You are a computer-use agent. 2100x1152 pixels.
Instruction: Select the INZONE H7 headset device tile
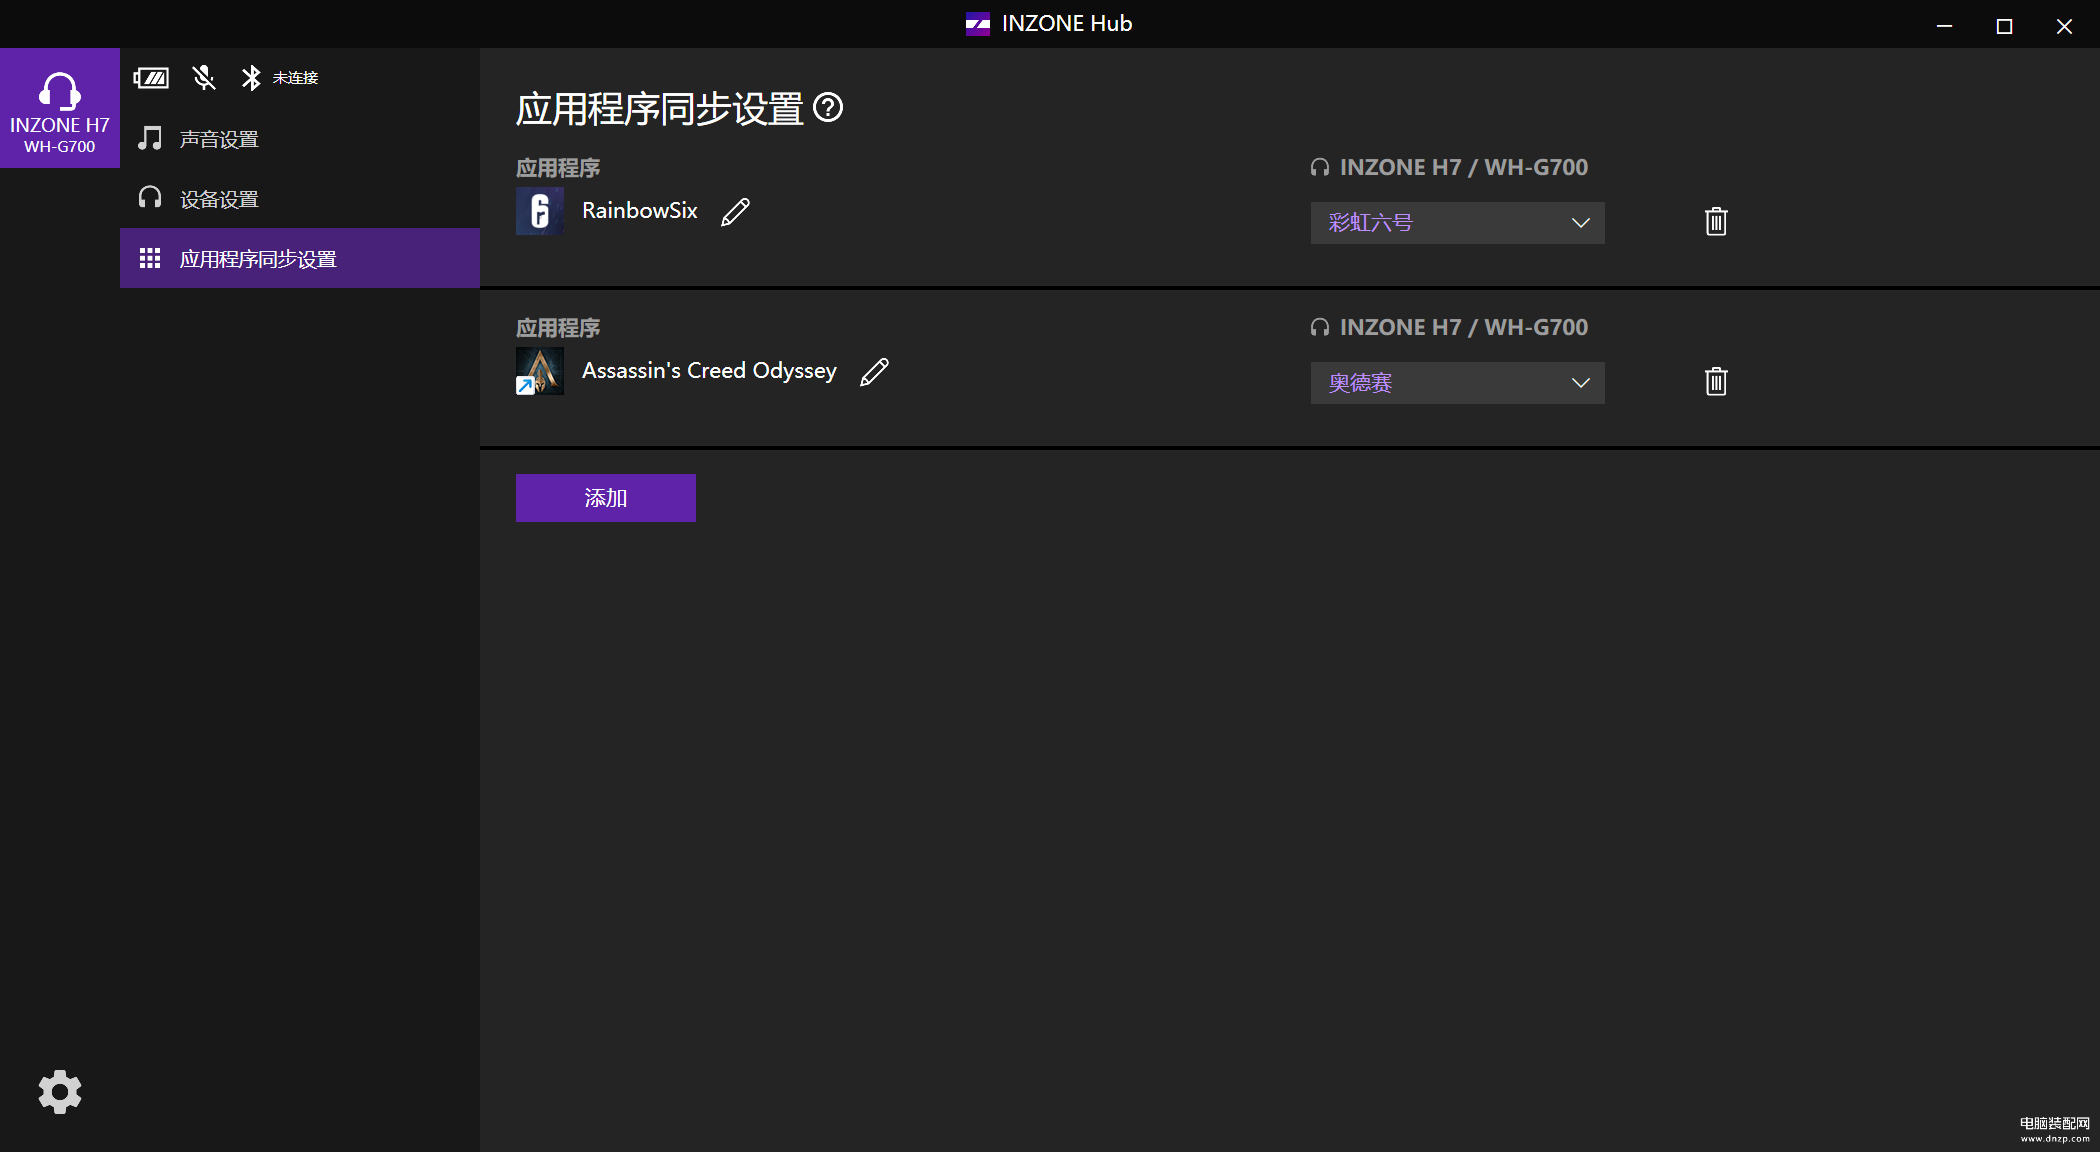60,108
